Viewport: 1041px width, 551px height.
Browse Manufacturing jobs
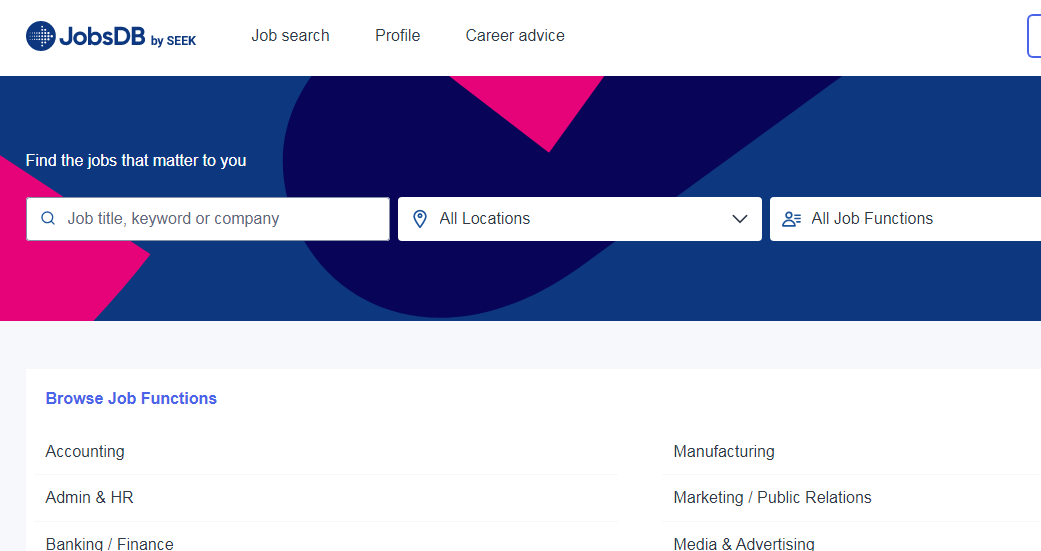click(x=724, y=452)
